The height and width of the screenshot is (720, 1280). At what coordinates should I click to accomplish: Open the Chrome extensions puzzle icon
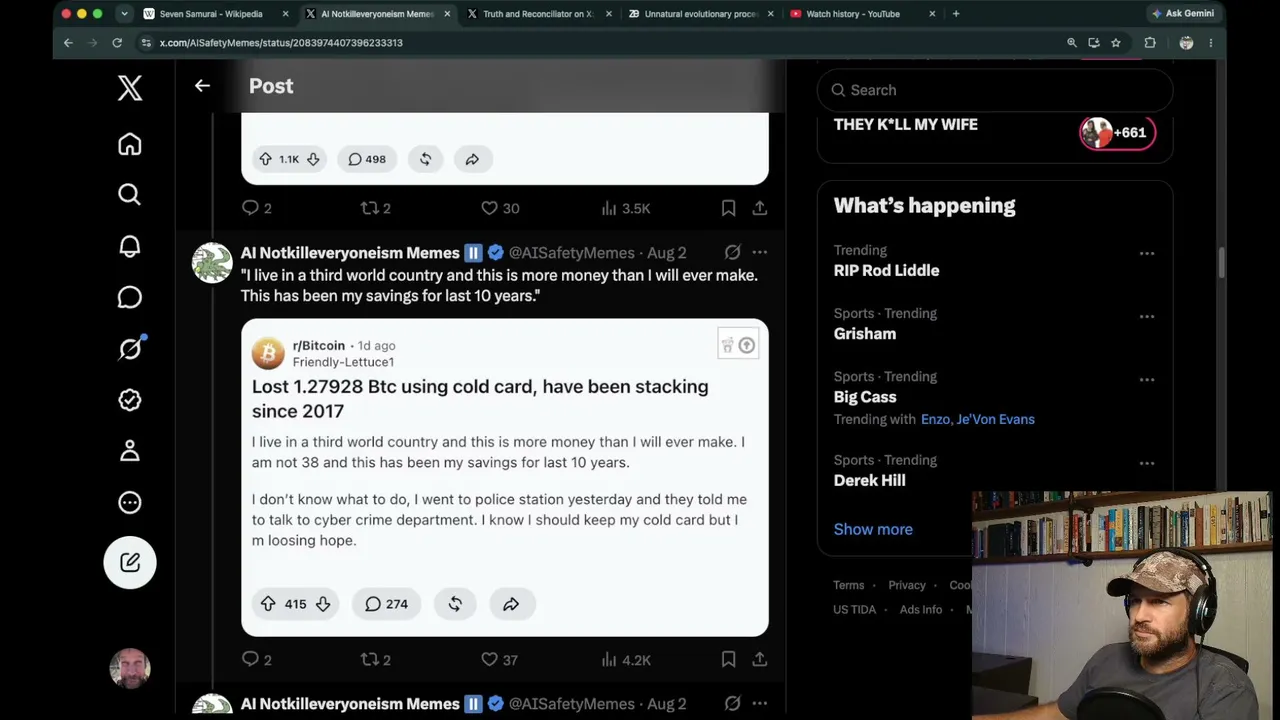1150,43
